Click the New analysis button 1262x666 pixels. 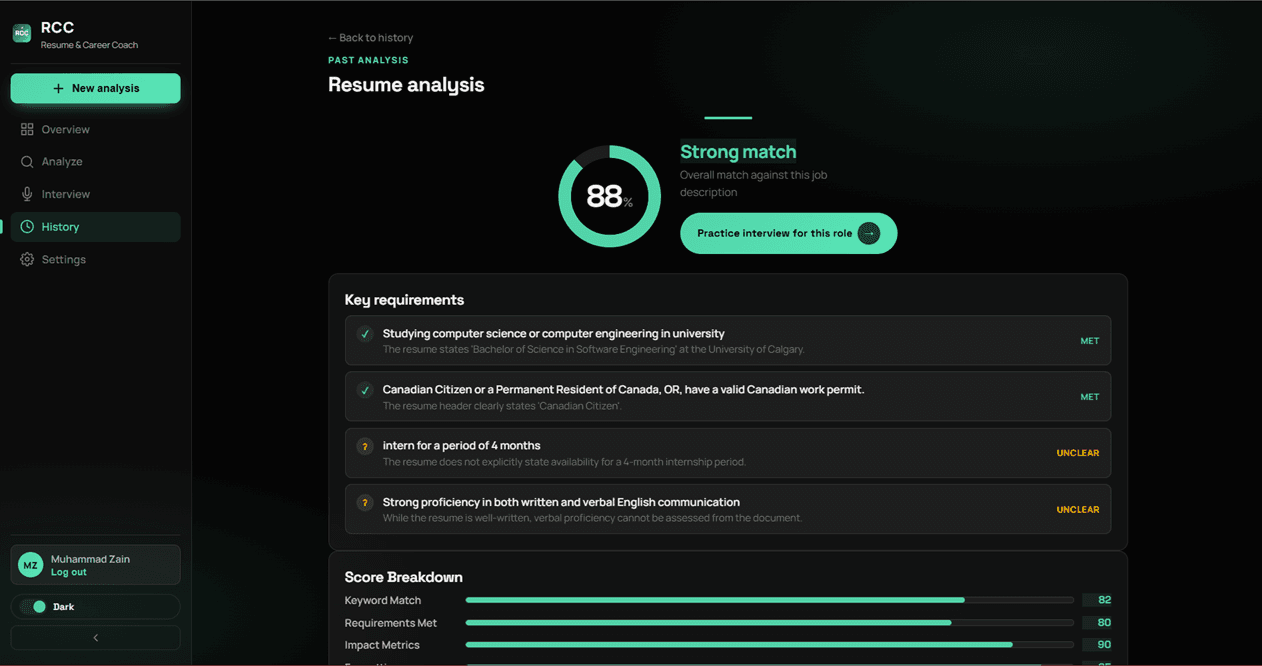[96, 88]
